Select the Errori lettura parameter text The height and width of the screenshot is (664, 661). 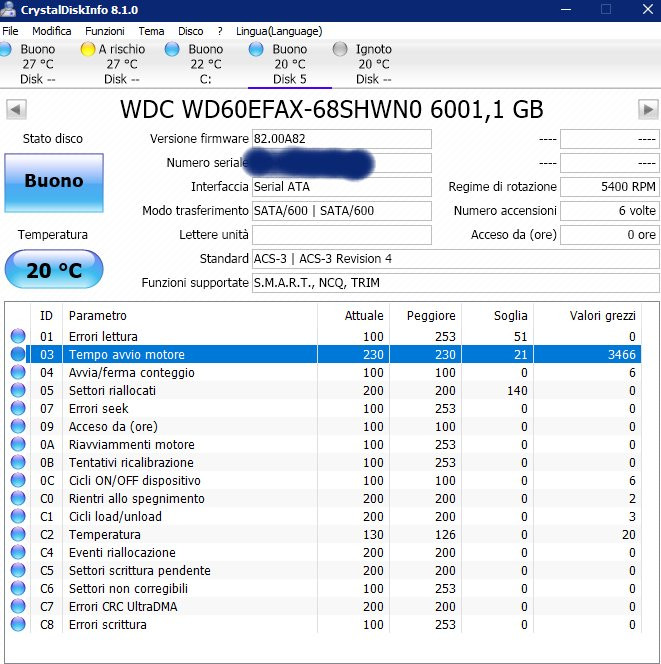pyautogui.click(x=103, y=337)
